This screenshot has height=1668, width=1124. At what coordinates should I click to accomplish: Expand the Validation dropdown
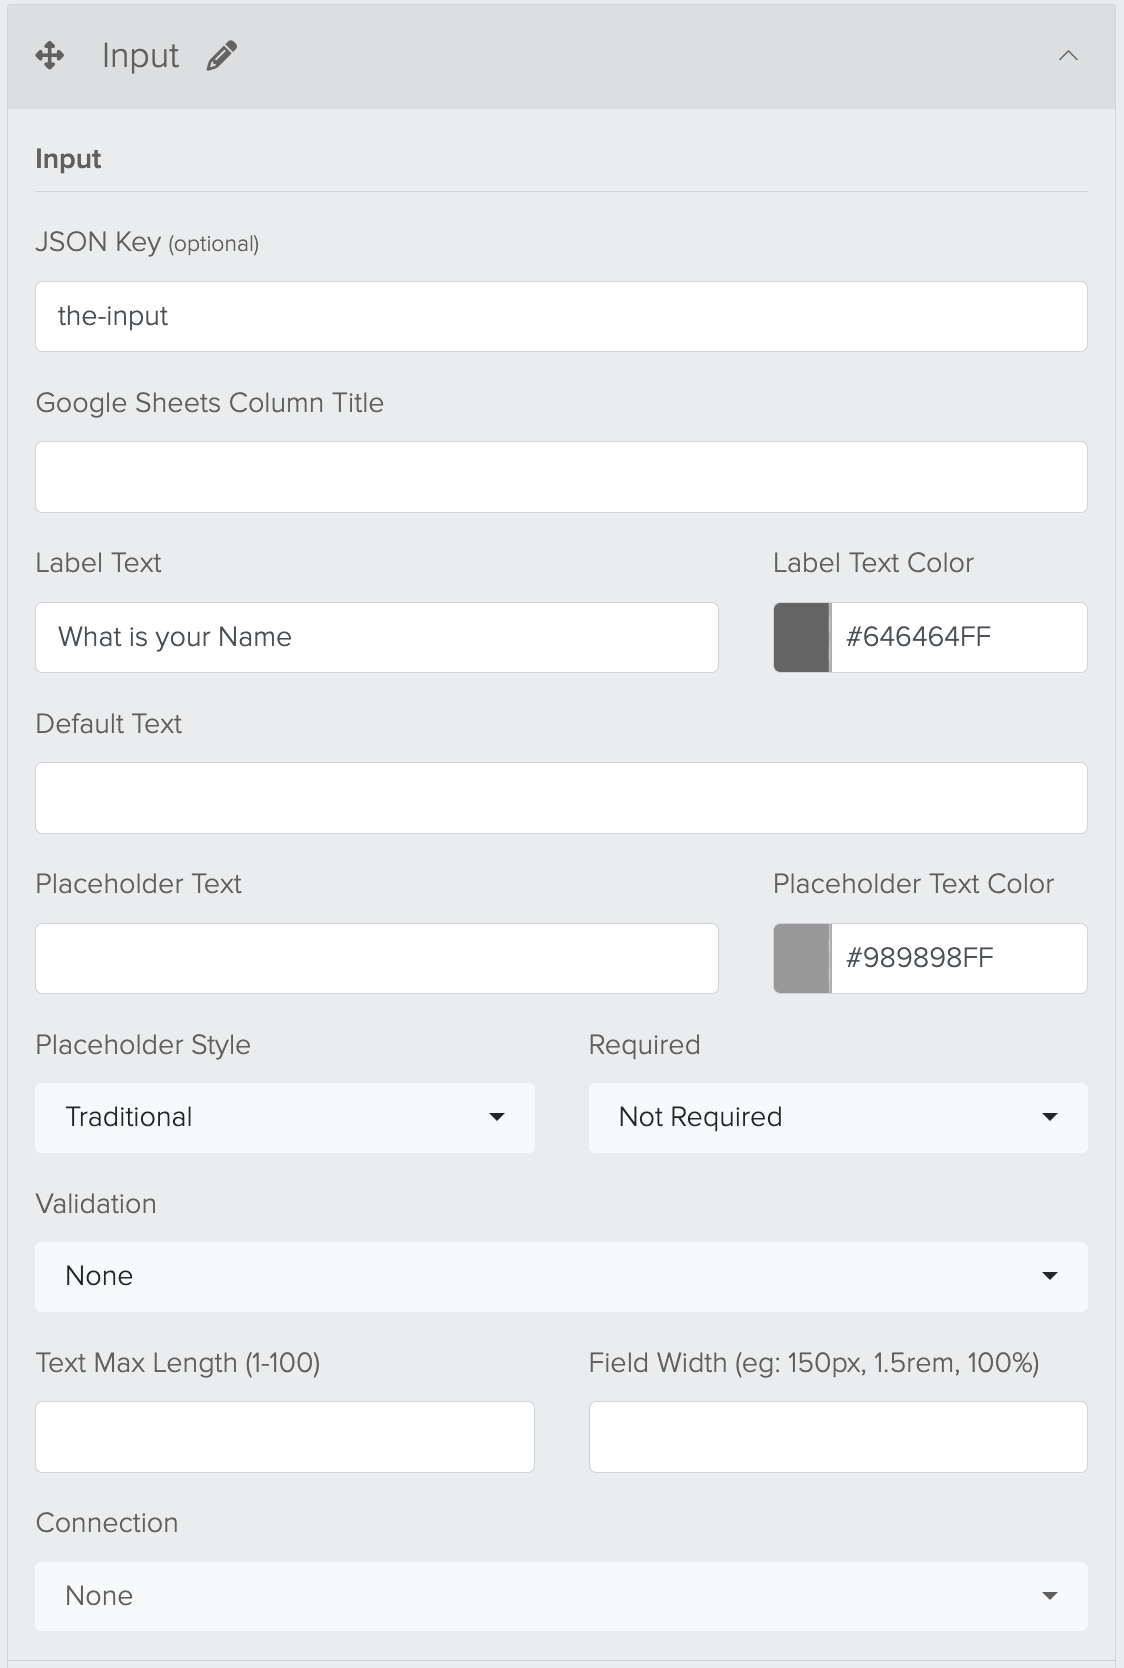click(x=561, y=1276)
